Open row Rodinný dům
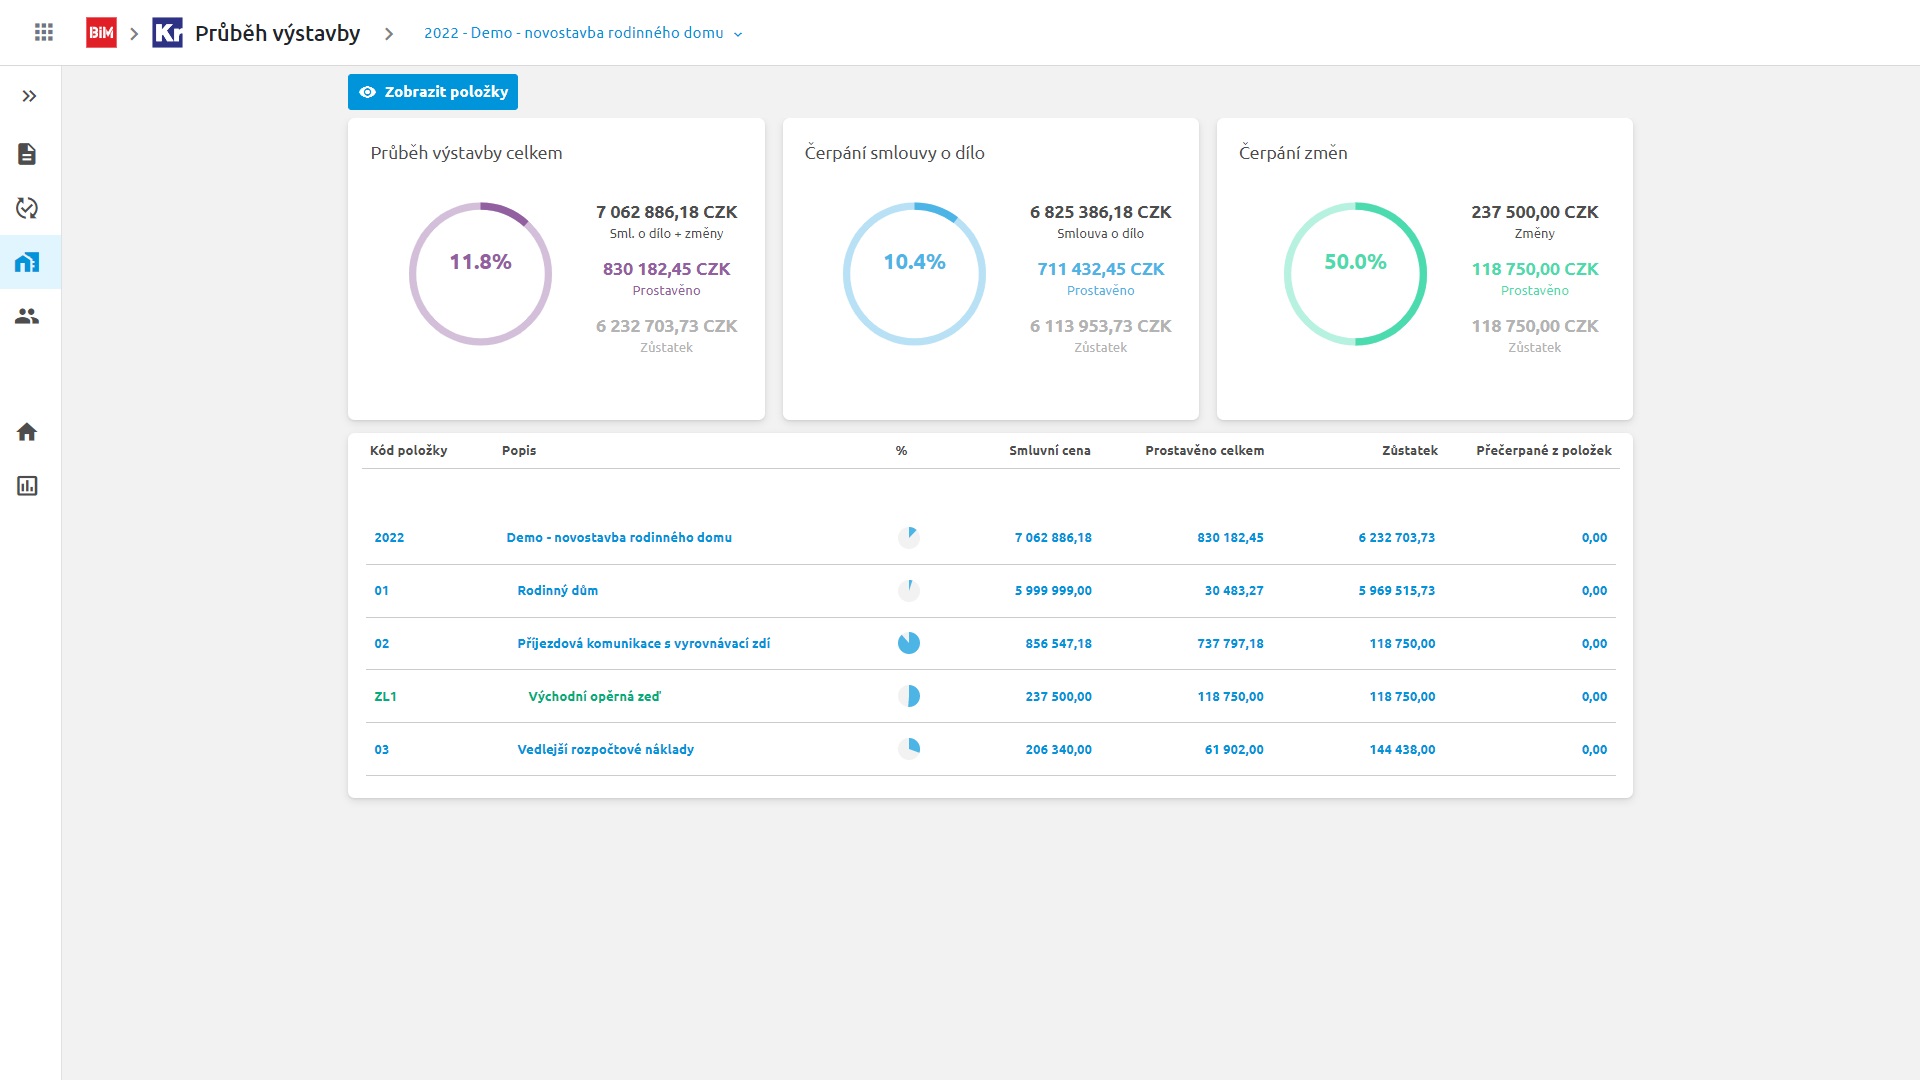Viewport: 1920px width, 1080px height. pos(557,591)
